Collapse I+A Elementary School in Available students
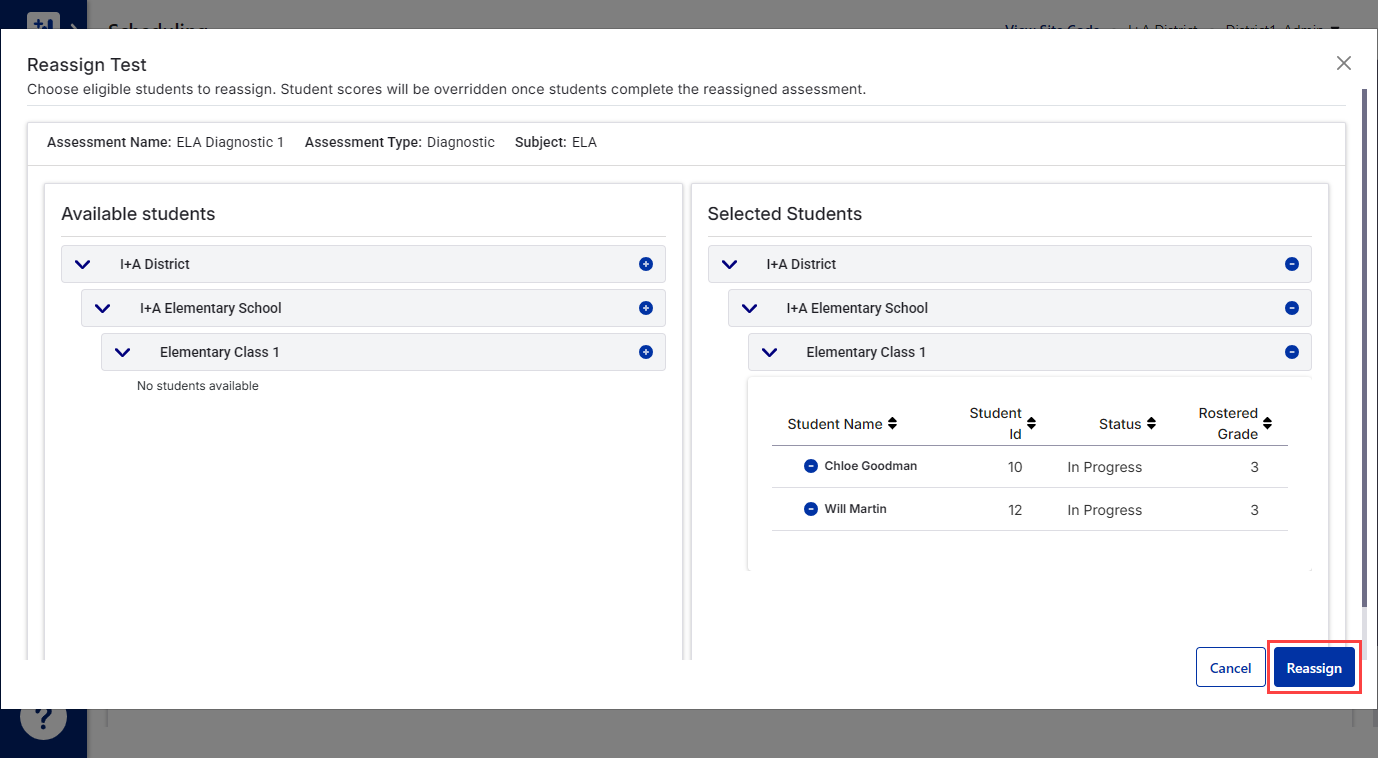1378x758 pixels. click(103, 308)
